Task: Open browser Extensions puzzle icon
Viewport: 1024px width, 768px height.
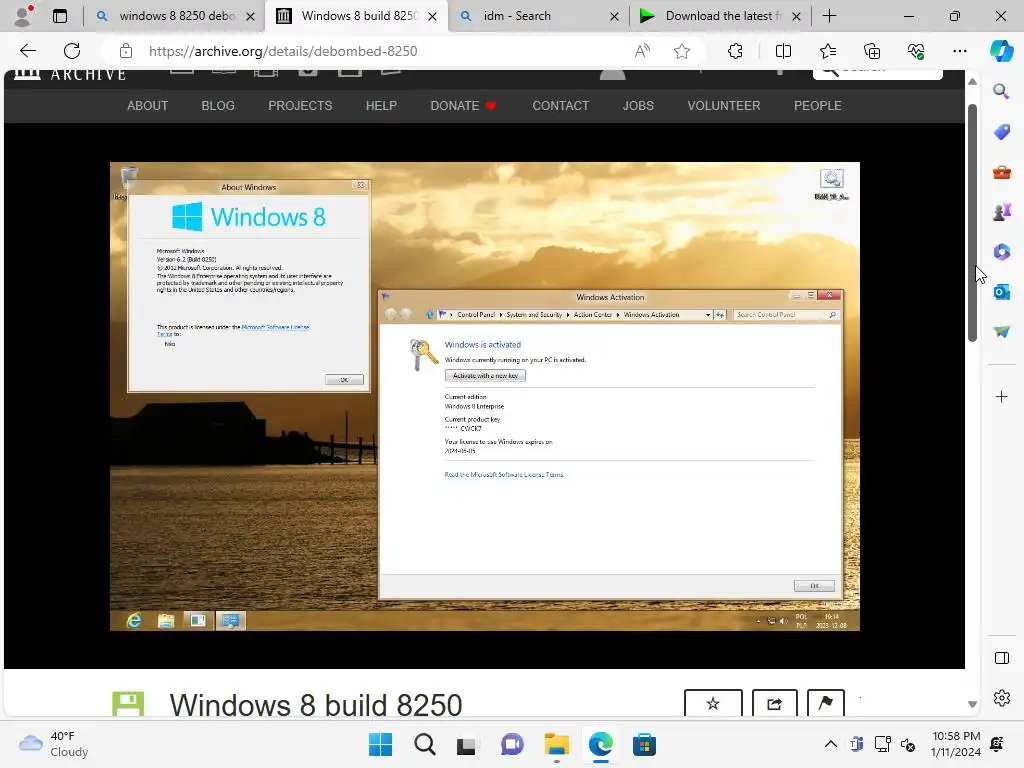Action: coord(735,51)
